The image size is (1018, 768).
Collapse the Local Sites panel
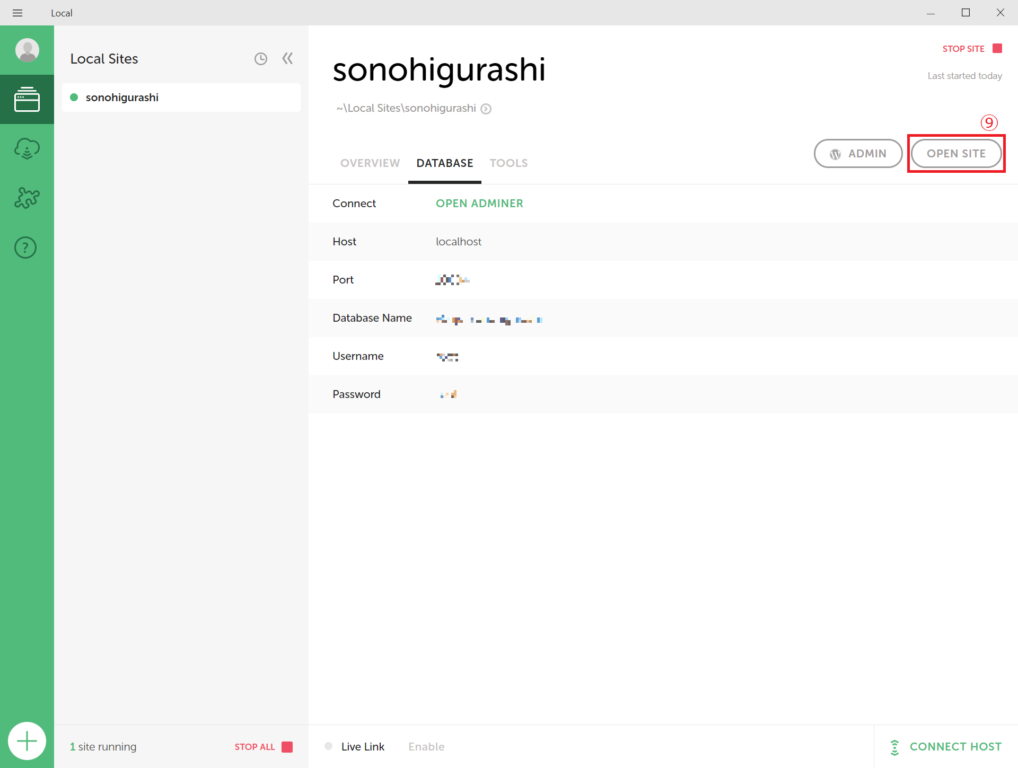click(x=288, y=58)
